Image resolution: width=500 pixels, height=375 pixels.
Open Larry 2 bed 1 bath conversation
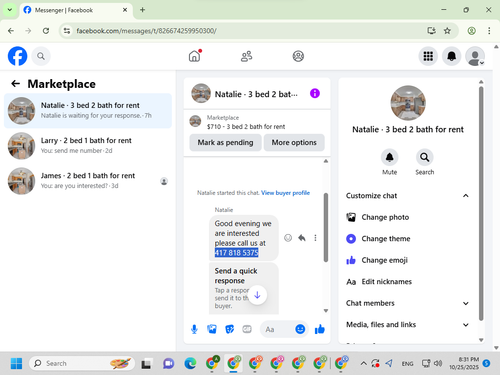pos(88,146)
